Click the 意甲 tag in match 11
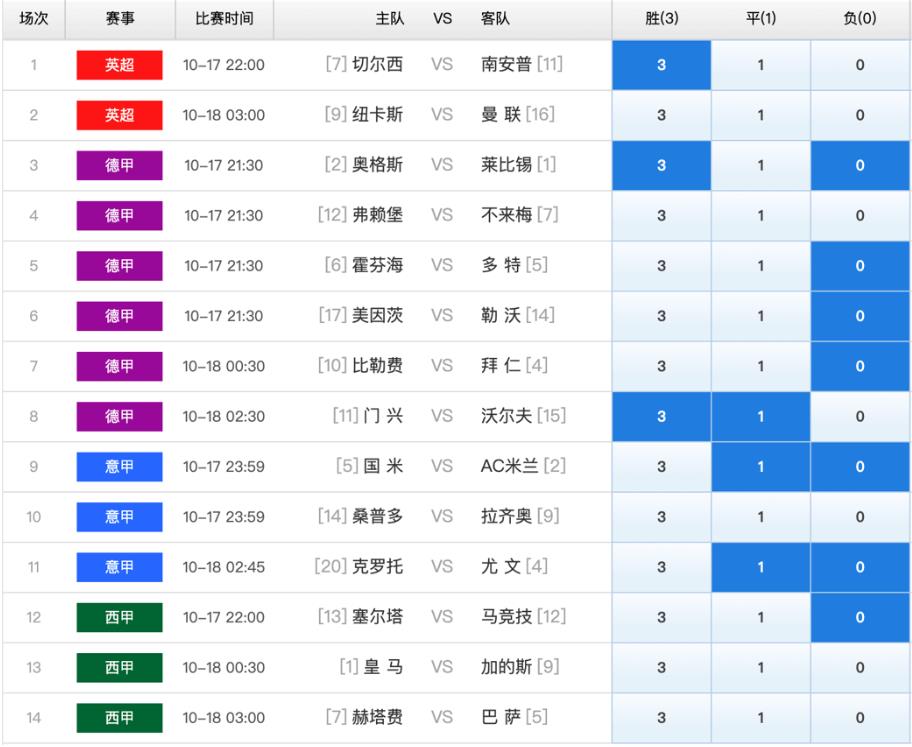The height and width of the screenshot is (747, 912). tap(119, 567)
